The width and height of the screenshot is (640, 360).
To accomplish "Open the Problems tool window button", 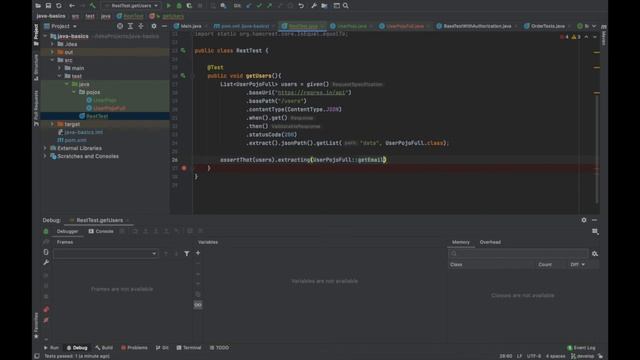I will pyautogui.click(x=134, y=348).
